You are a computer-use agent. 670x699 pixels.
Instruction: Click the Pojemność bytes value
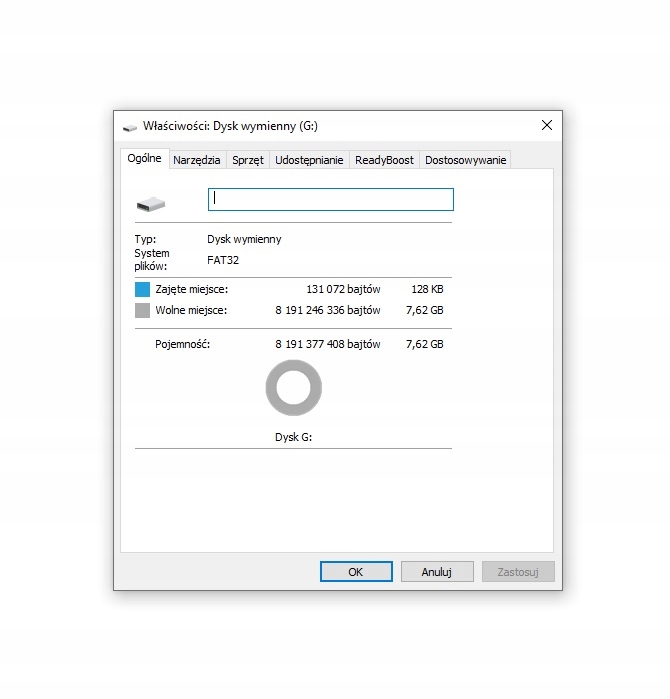coord(328,344)
